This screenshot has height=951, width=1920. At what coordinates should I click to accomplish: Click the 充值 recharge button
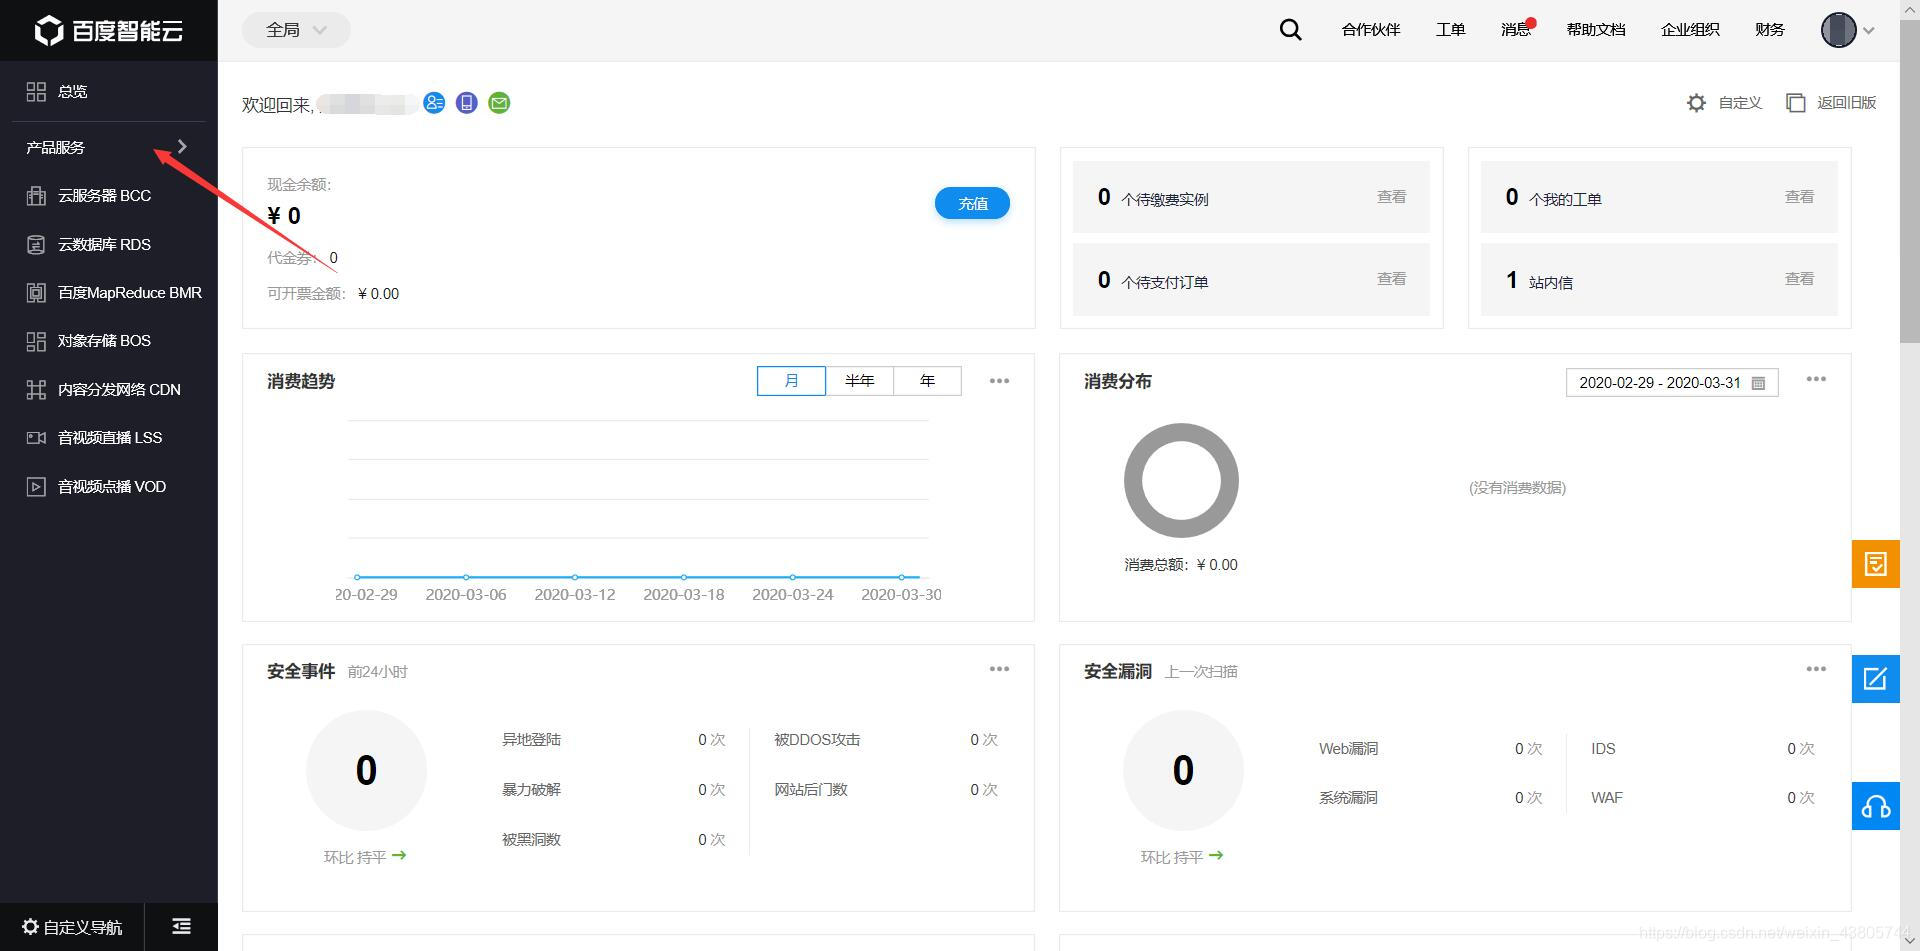pyautogui.click(x=972, y=203)
